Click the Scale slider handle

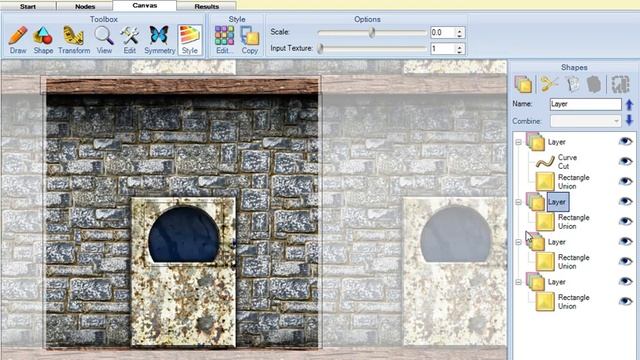(372, 33)
